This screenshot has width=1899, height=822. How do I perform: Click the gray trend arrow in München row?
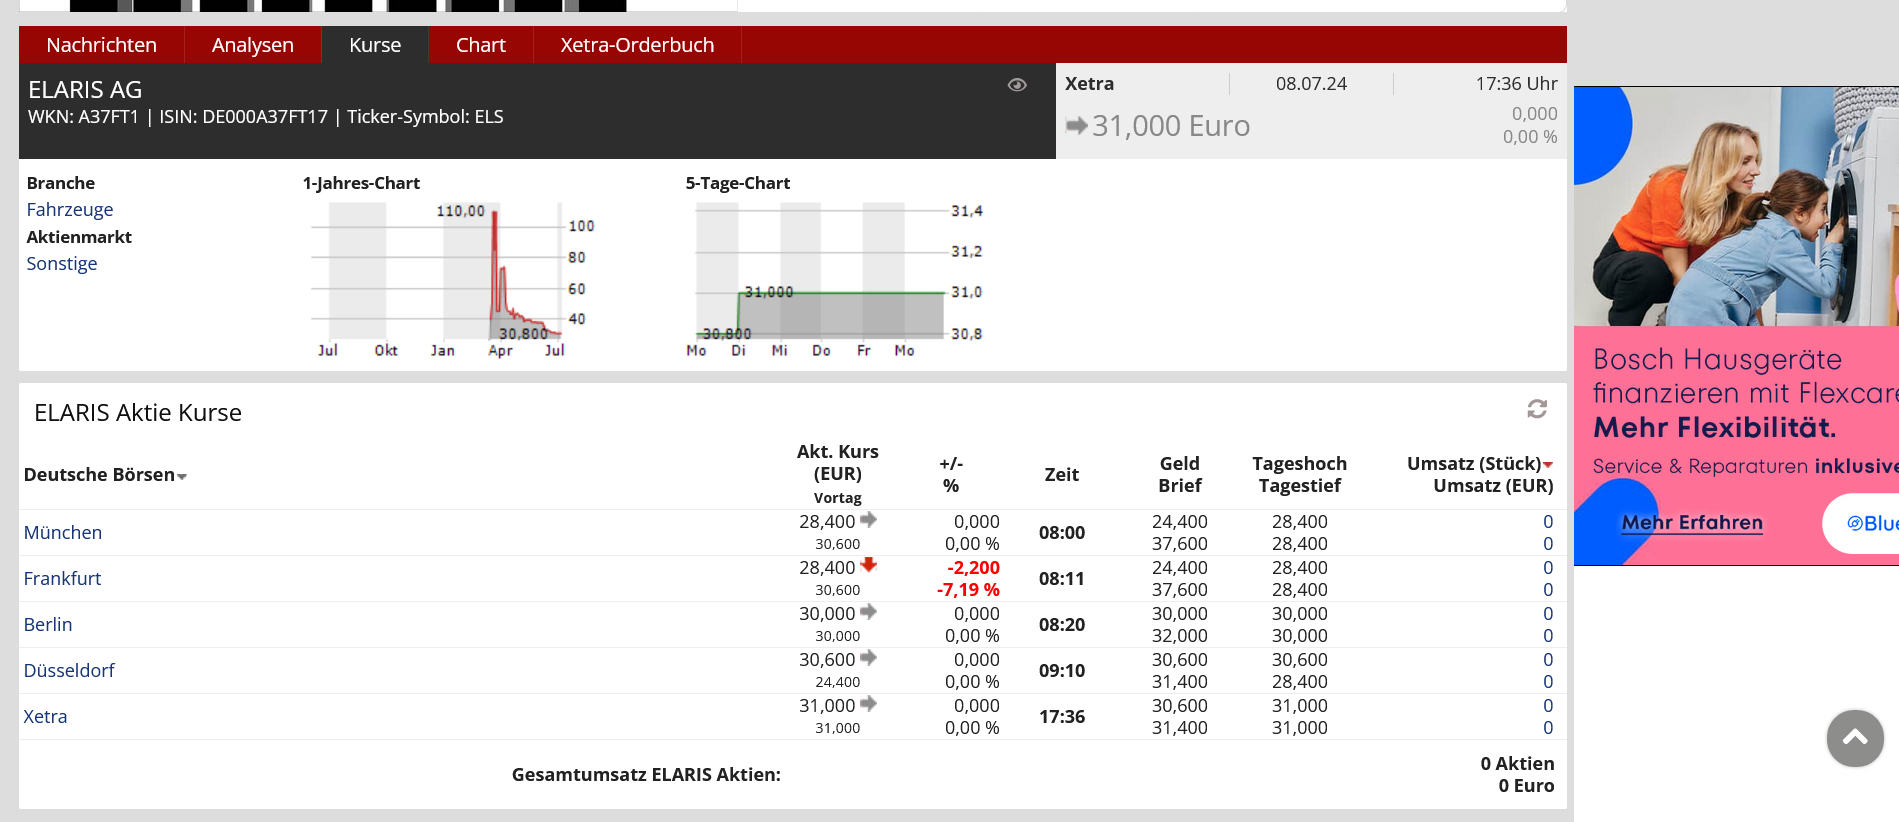point(868,520)
